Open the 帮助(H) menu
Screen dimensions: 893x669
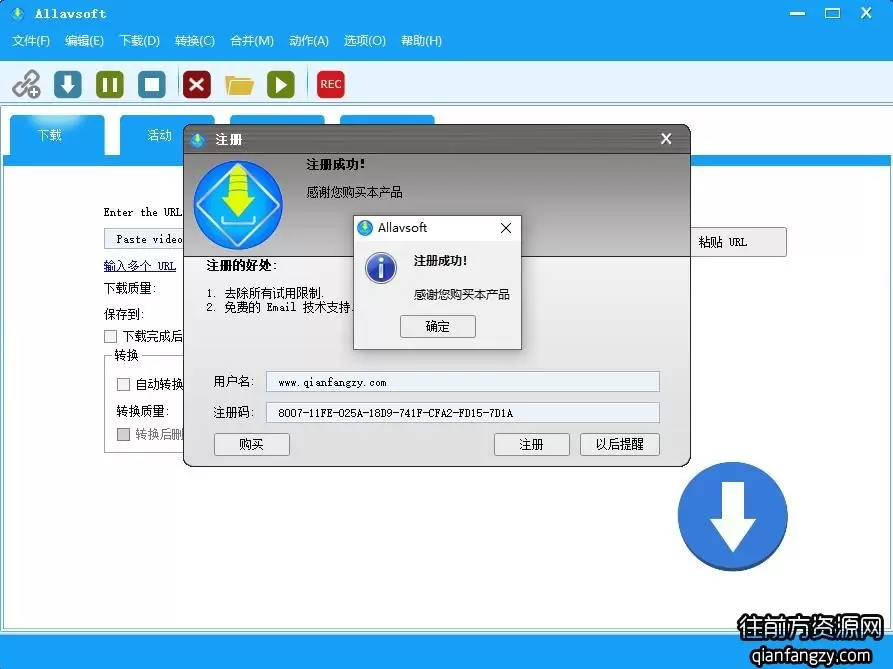pos(421,40)
